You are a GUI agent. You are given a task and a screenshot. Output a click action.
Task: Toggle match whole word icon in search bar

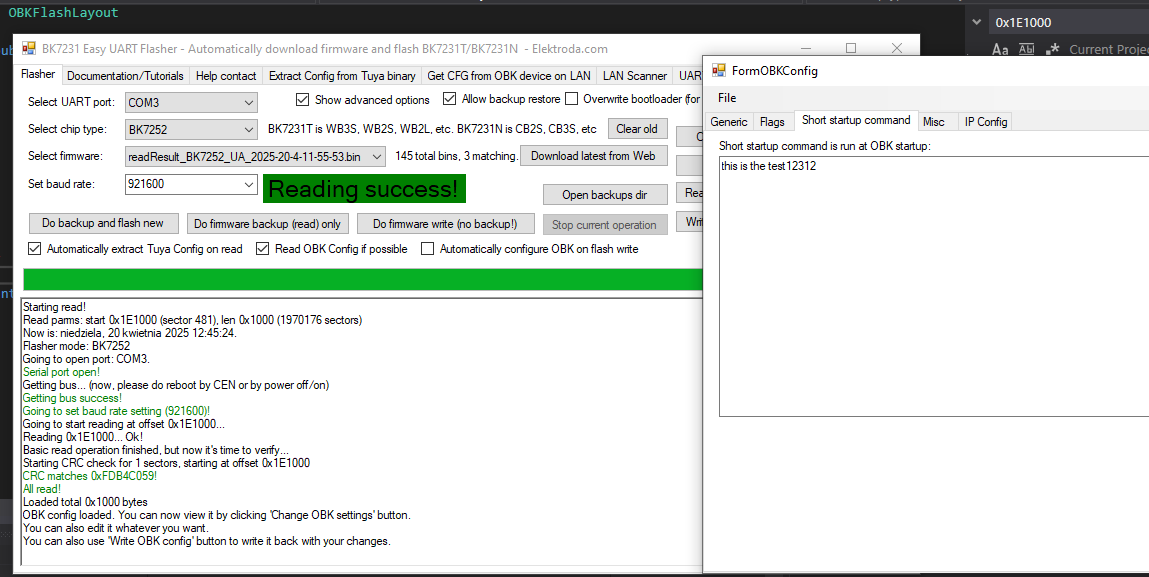click(1027, 50)
